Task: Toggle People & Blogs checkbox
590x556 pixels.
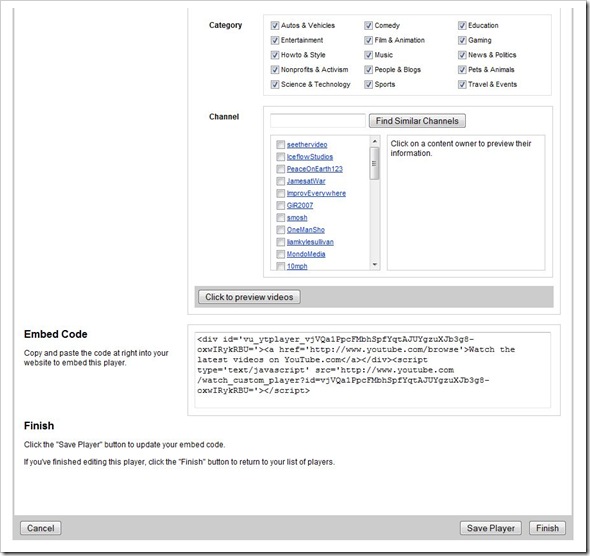Action: click(x=368, y=70)
